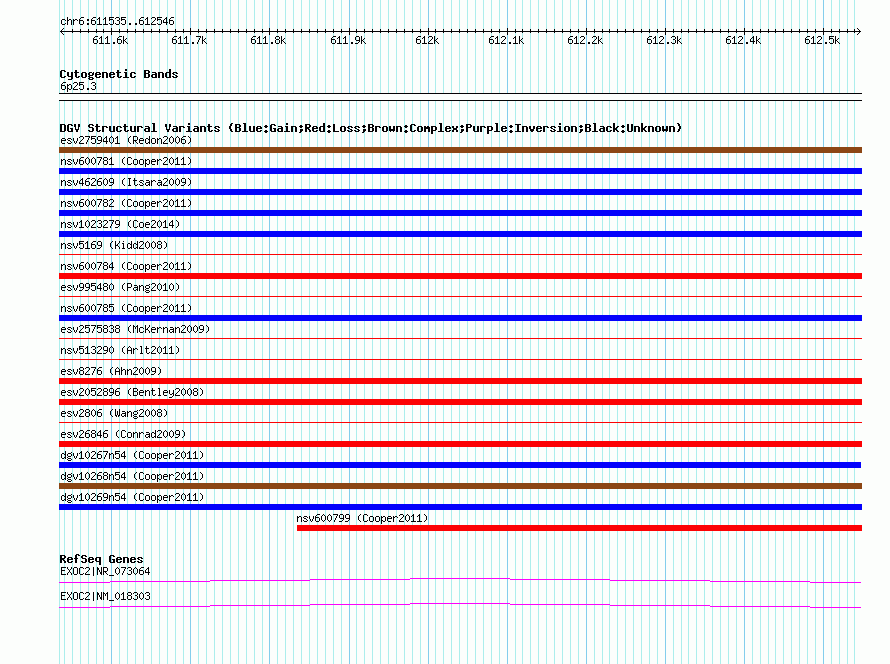Open the dgv10269n54 (Cooper2011) label
Image resolution: width=890 pixels, height=664 pixels.
pos(132,497)
